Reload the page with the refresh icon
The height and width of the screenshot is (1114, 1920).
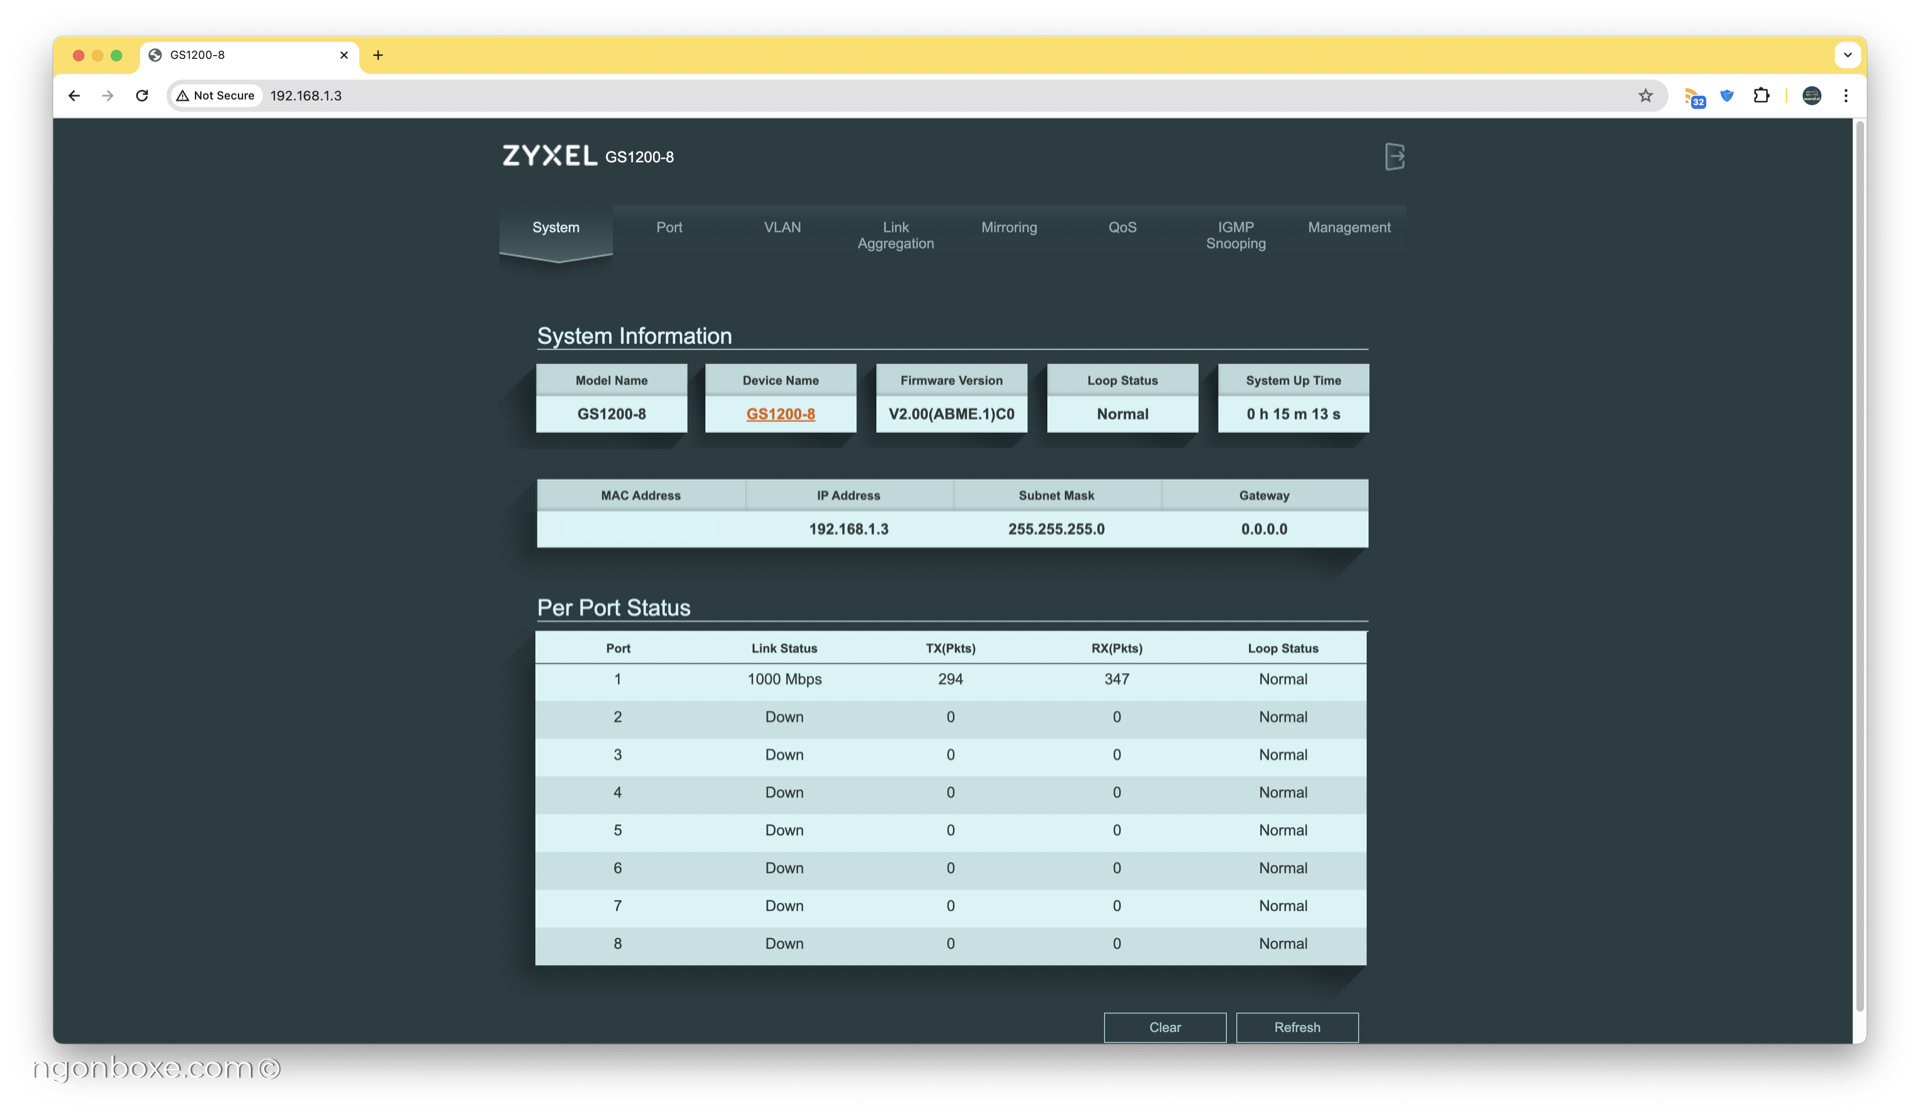(x=142, y=96)
